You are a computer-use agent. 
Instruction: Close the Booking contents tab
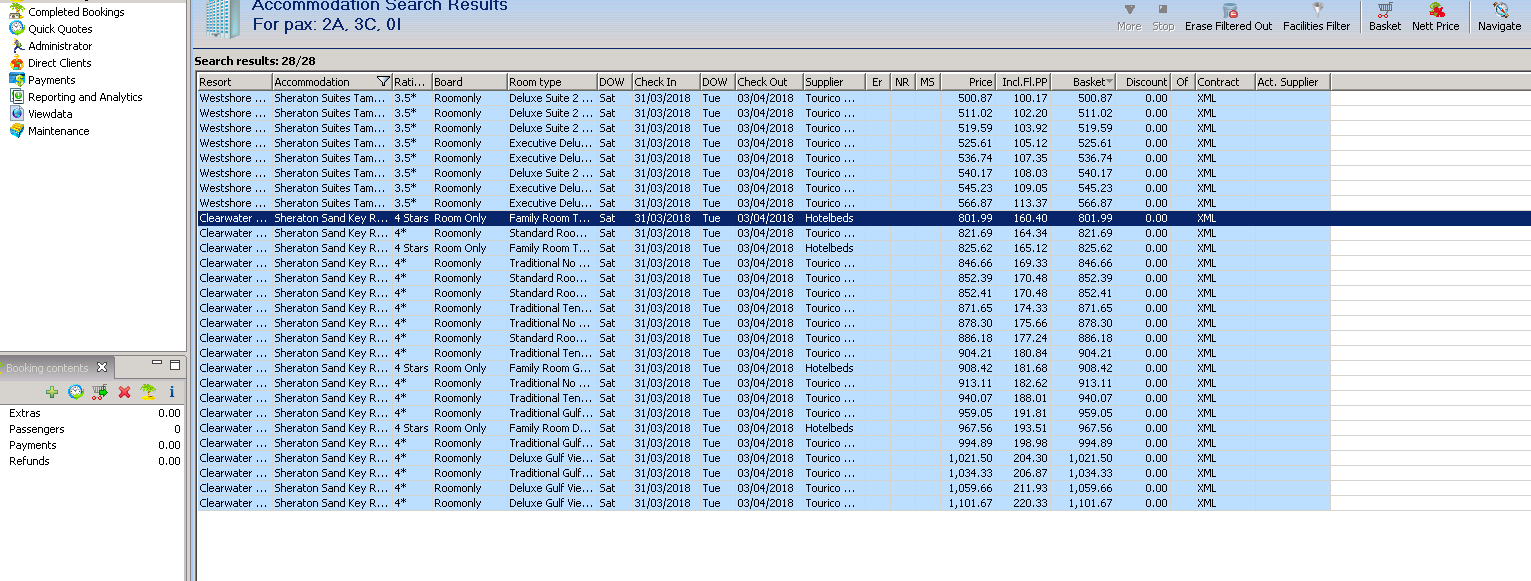click(x=101, y=368)
